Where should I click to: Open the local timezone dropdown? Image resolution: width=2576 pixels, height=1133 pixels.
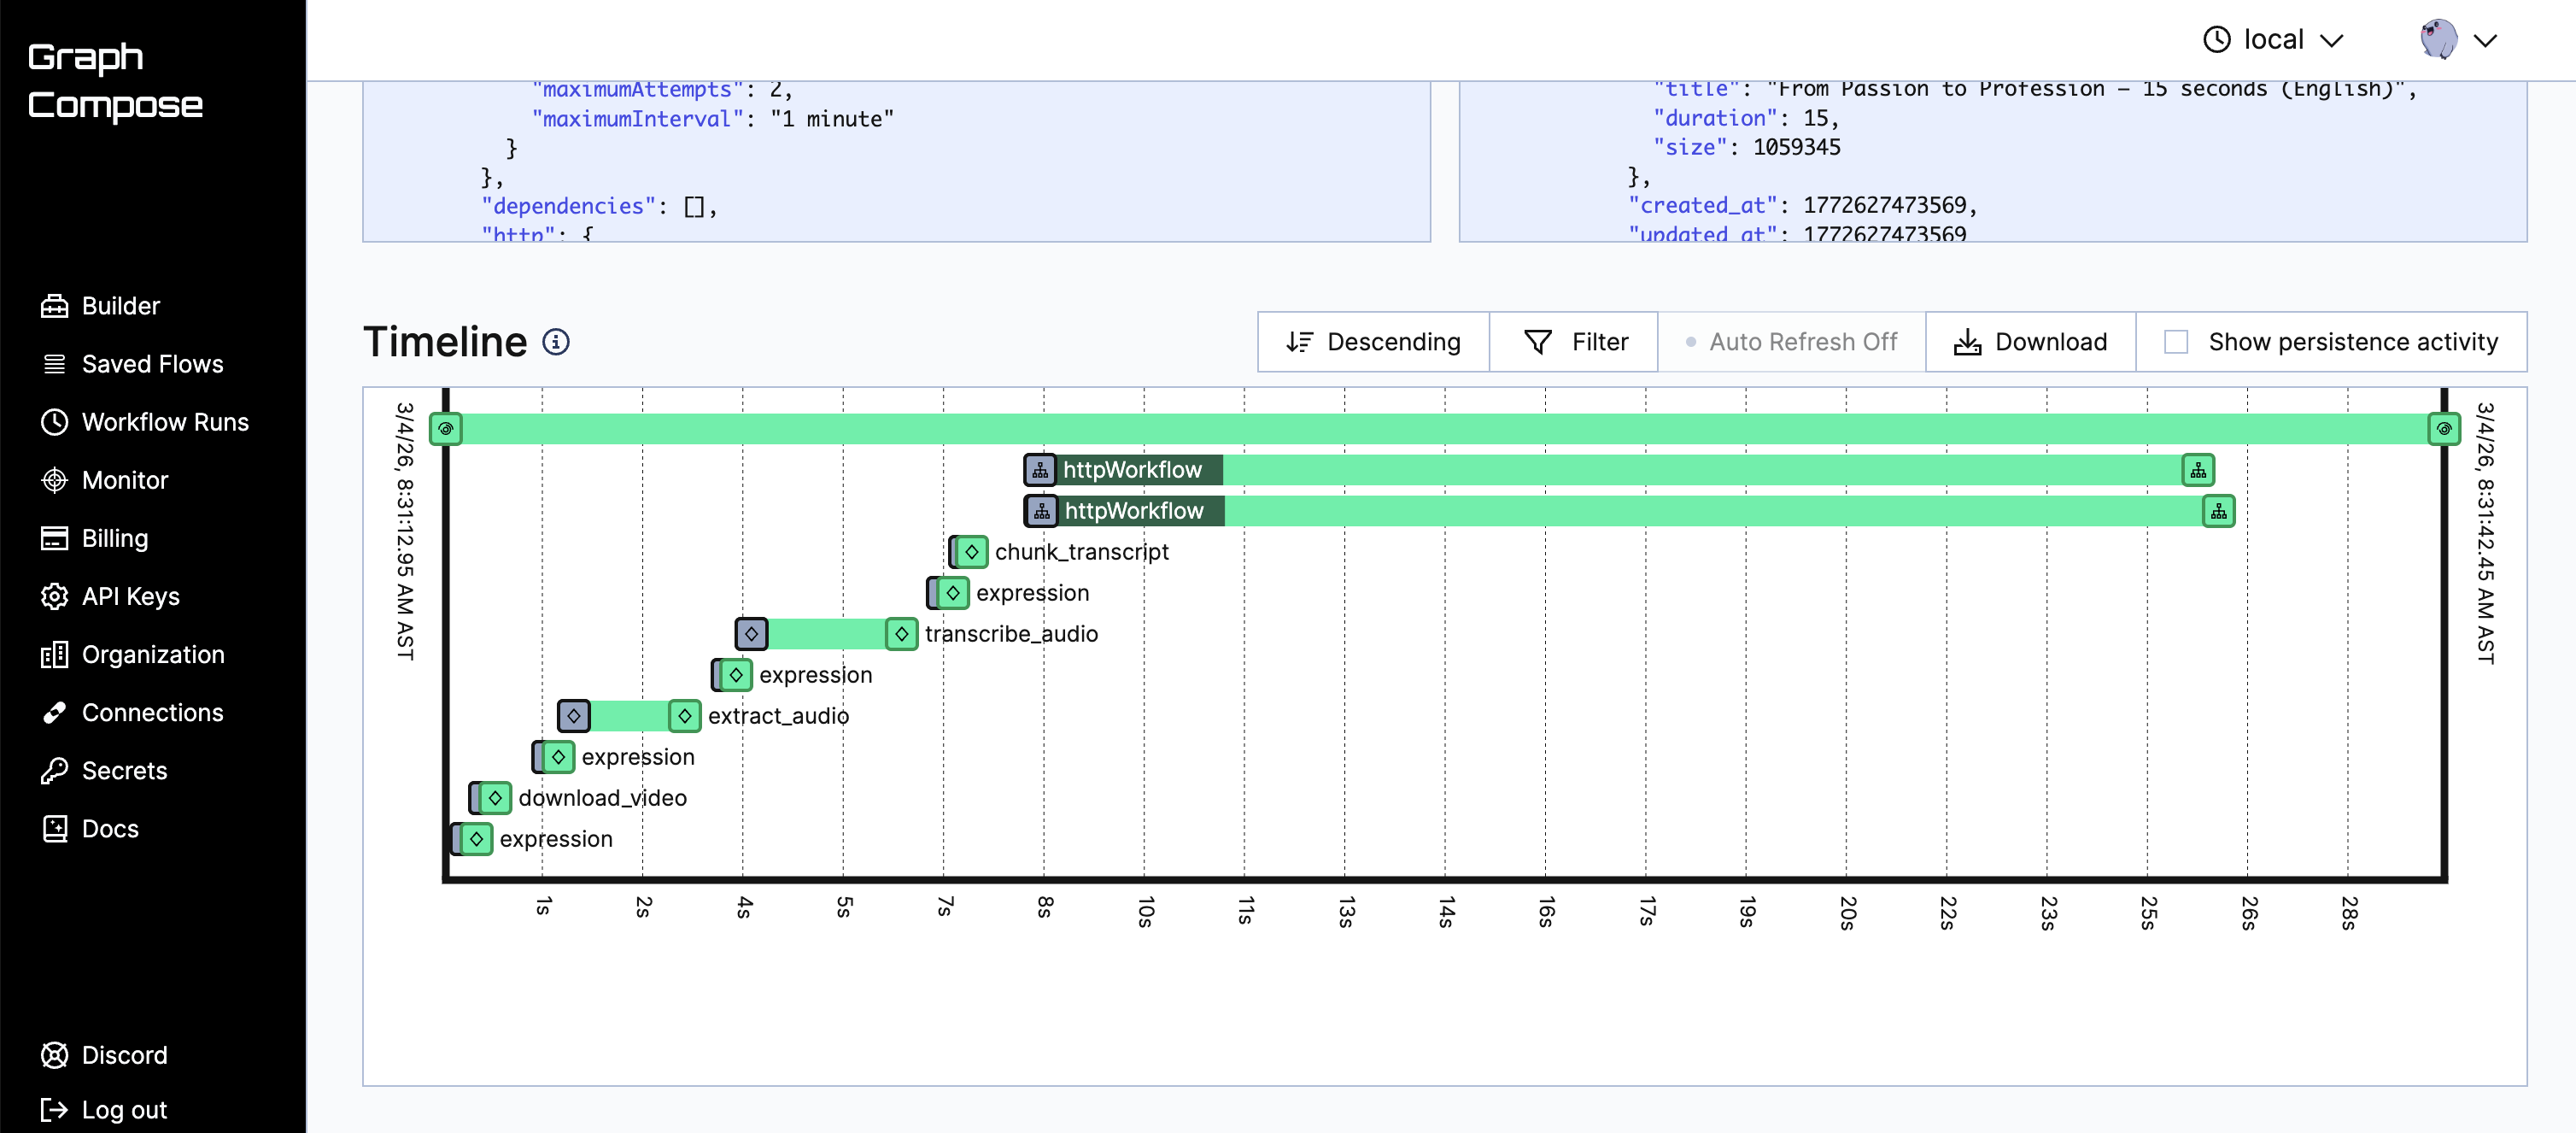(2273, 40)
